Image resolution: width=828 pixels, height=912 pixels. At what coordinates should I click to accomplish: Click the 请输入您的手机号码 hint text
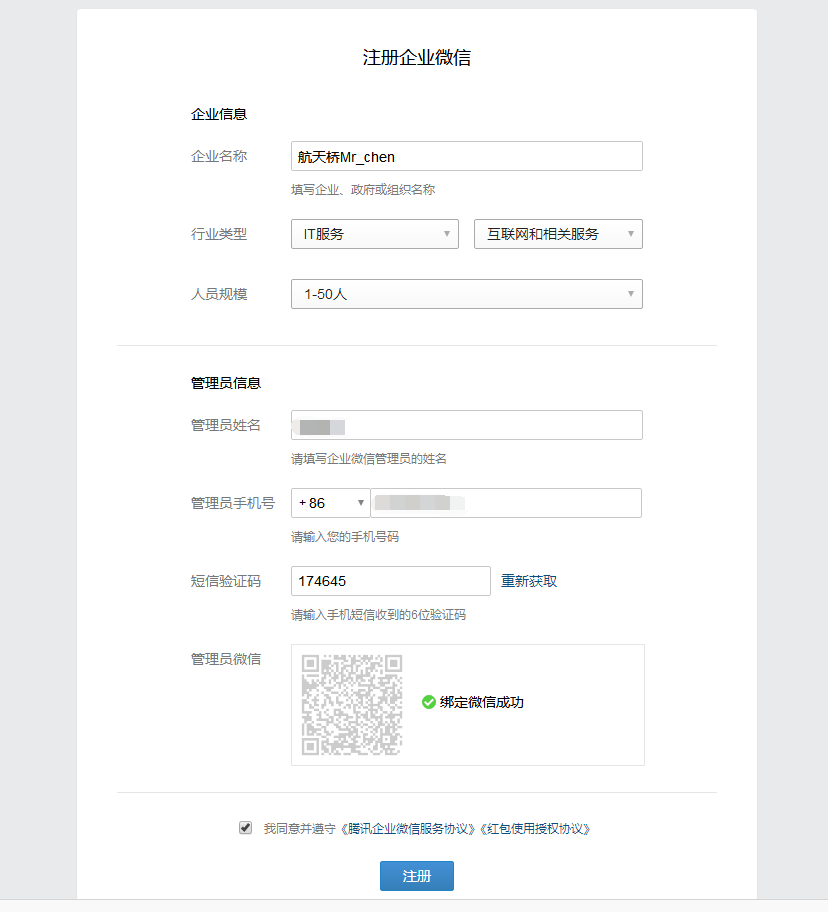click(x=345, y=537)
